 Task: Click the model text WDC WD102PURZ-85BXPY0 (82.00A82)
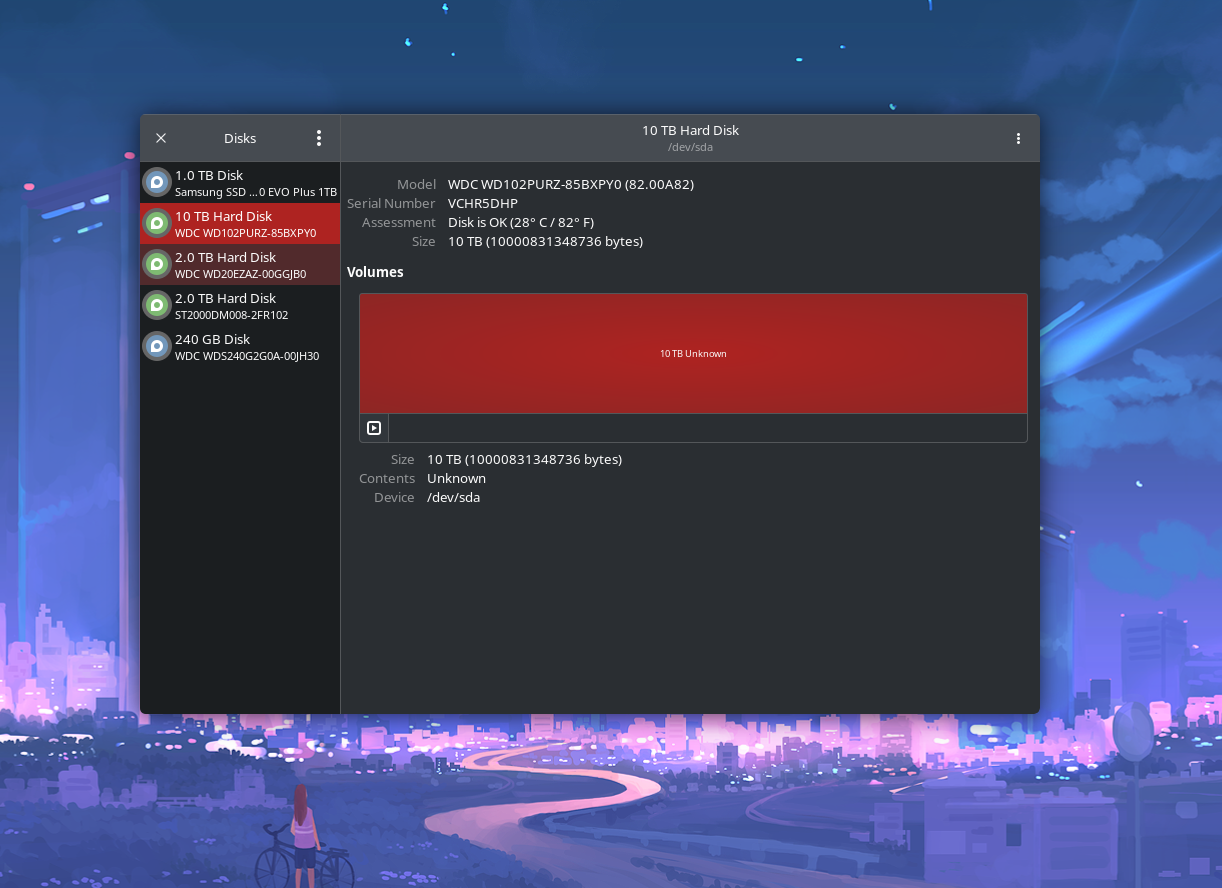[x=571, y=184]
